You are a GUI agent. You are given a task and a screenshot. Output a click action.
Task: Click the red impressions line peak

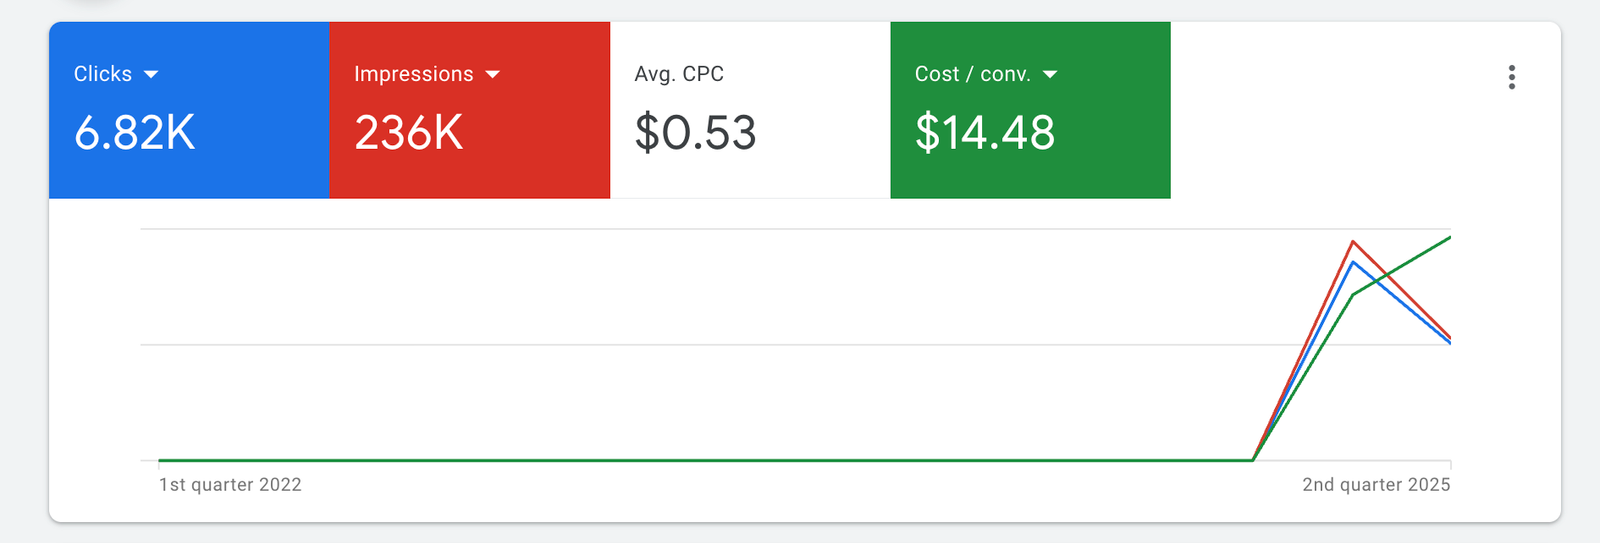click(x=1352, y=241)
